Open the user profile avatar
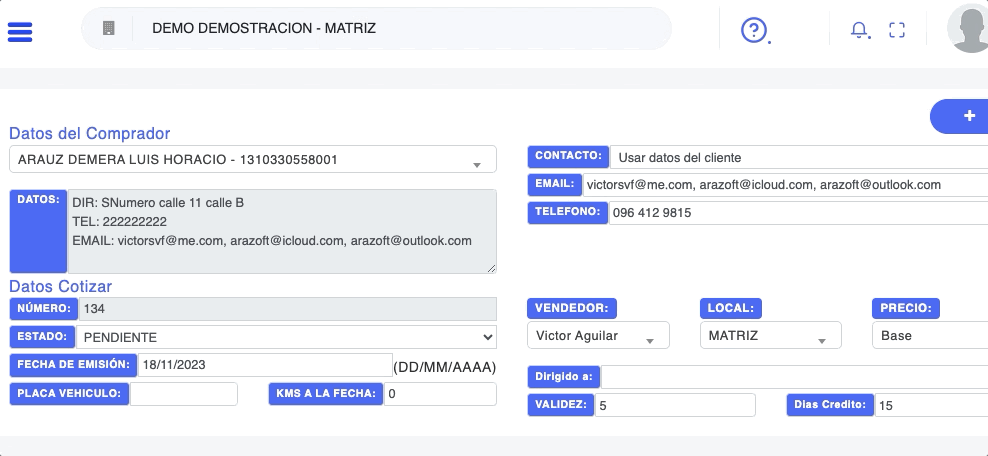The image size is (988, 456). click(x=968, y=29)
